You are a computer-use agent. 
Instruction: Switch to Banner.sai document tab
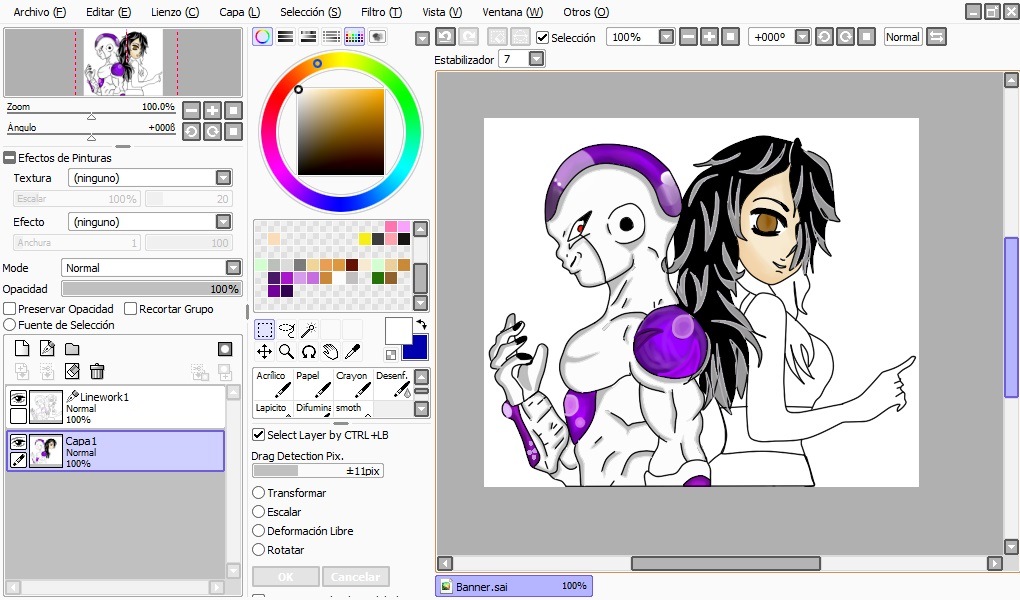point(514,586)
